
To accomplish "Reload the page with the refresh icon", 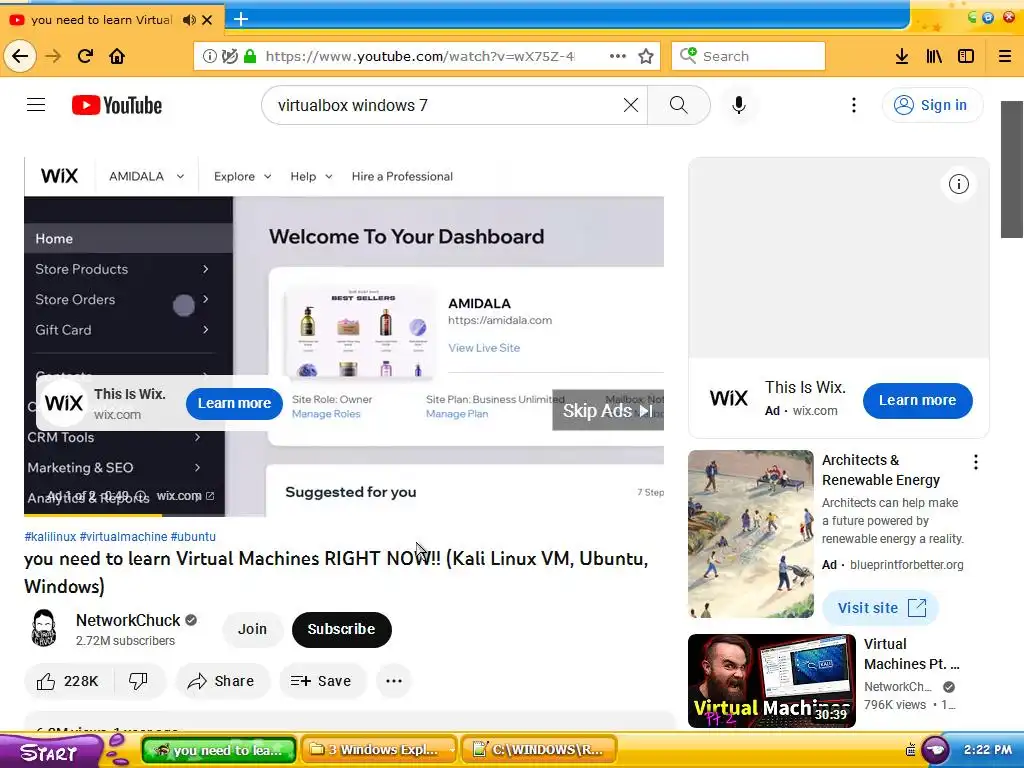I will [86, 56].
